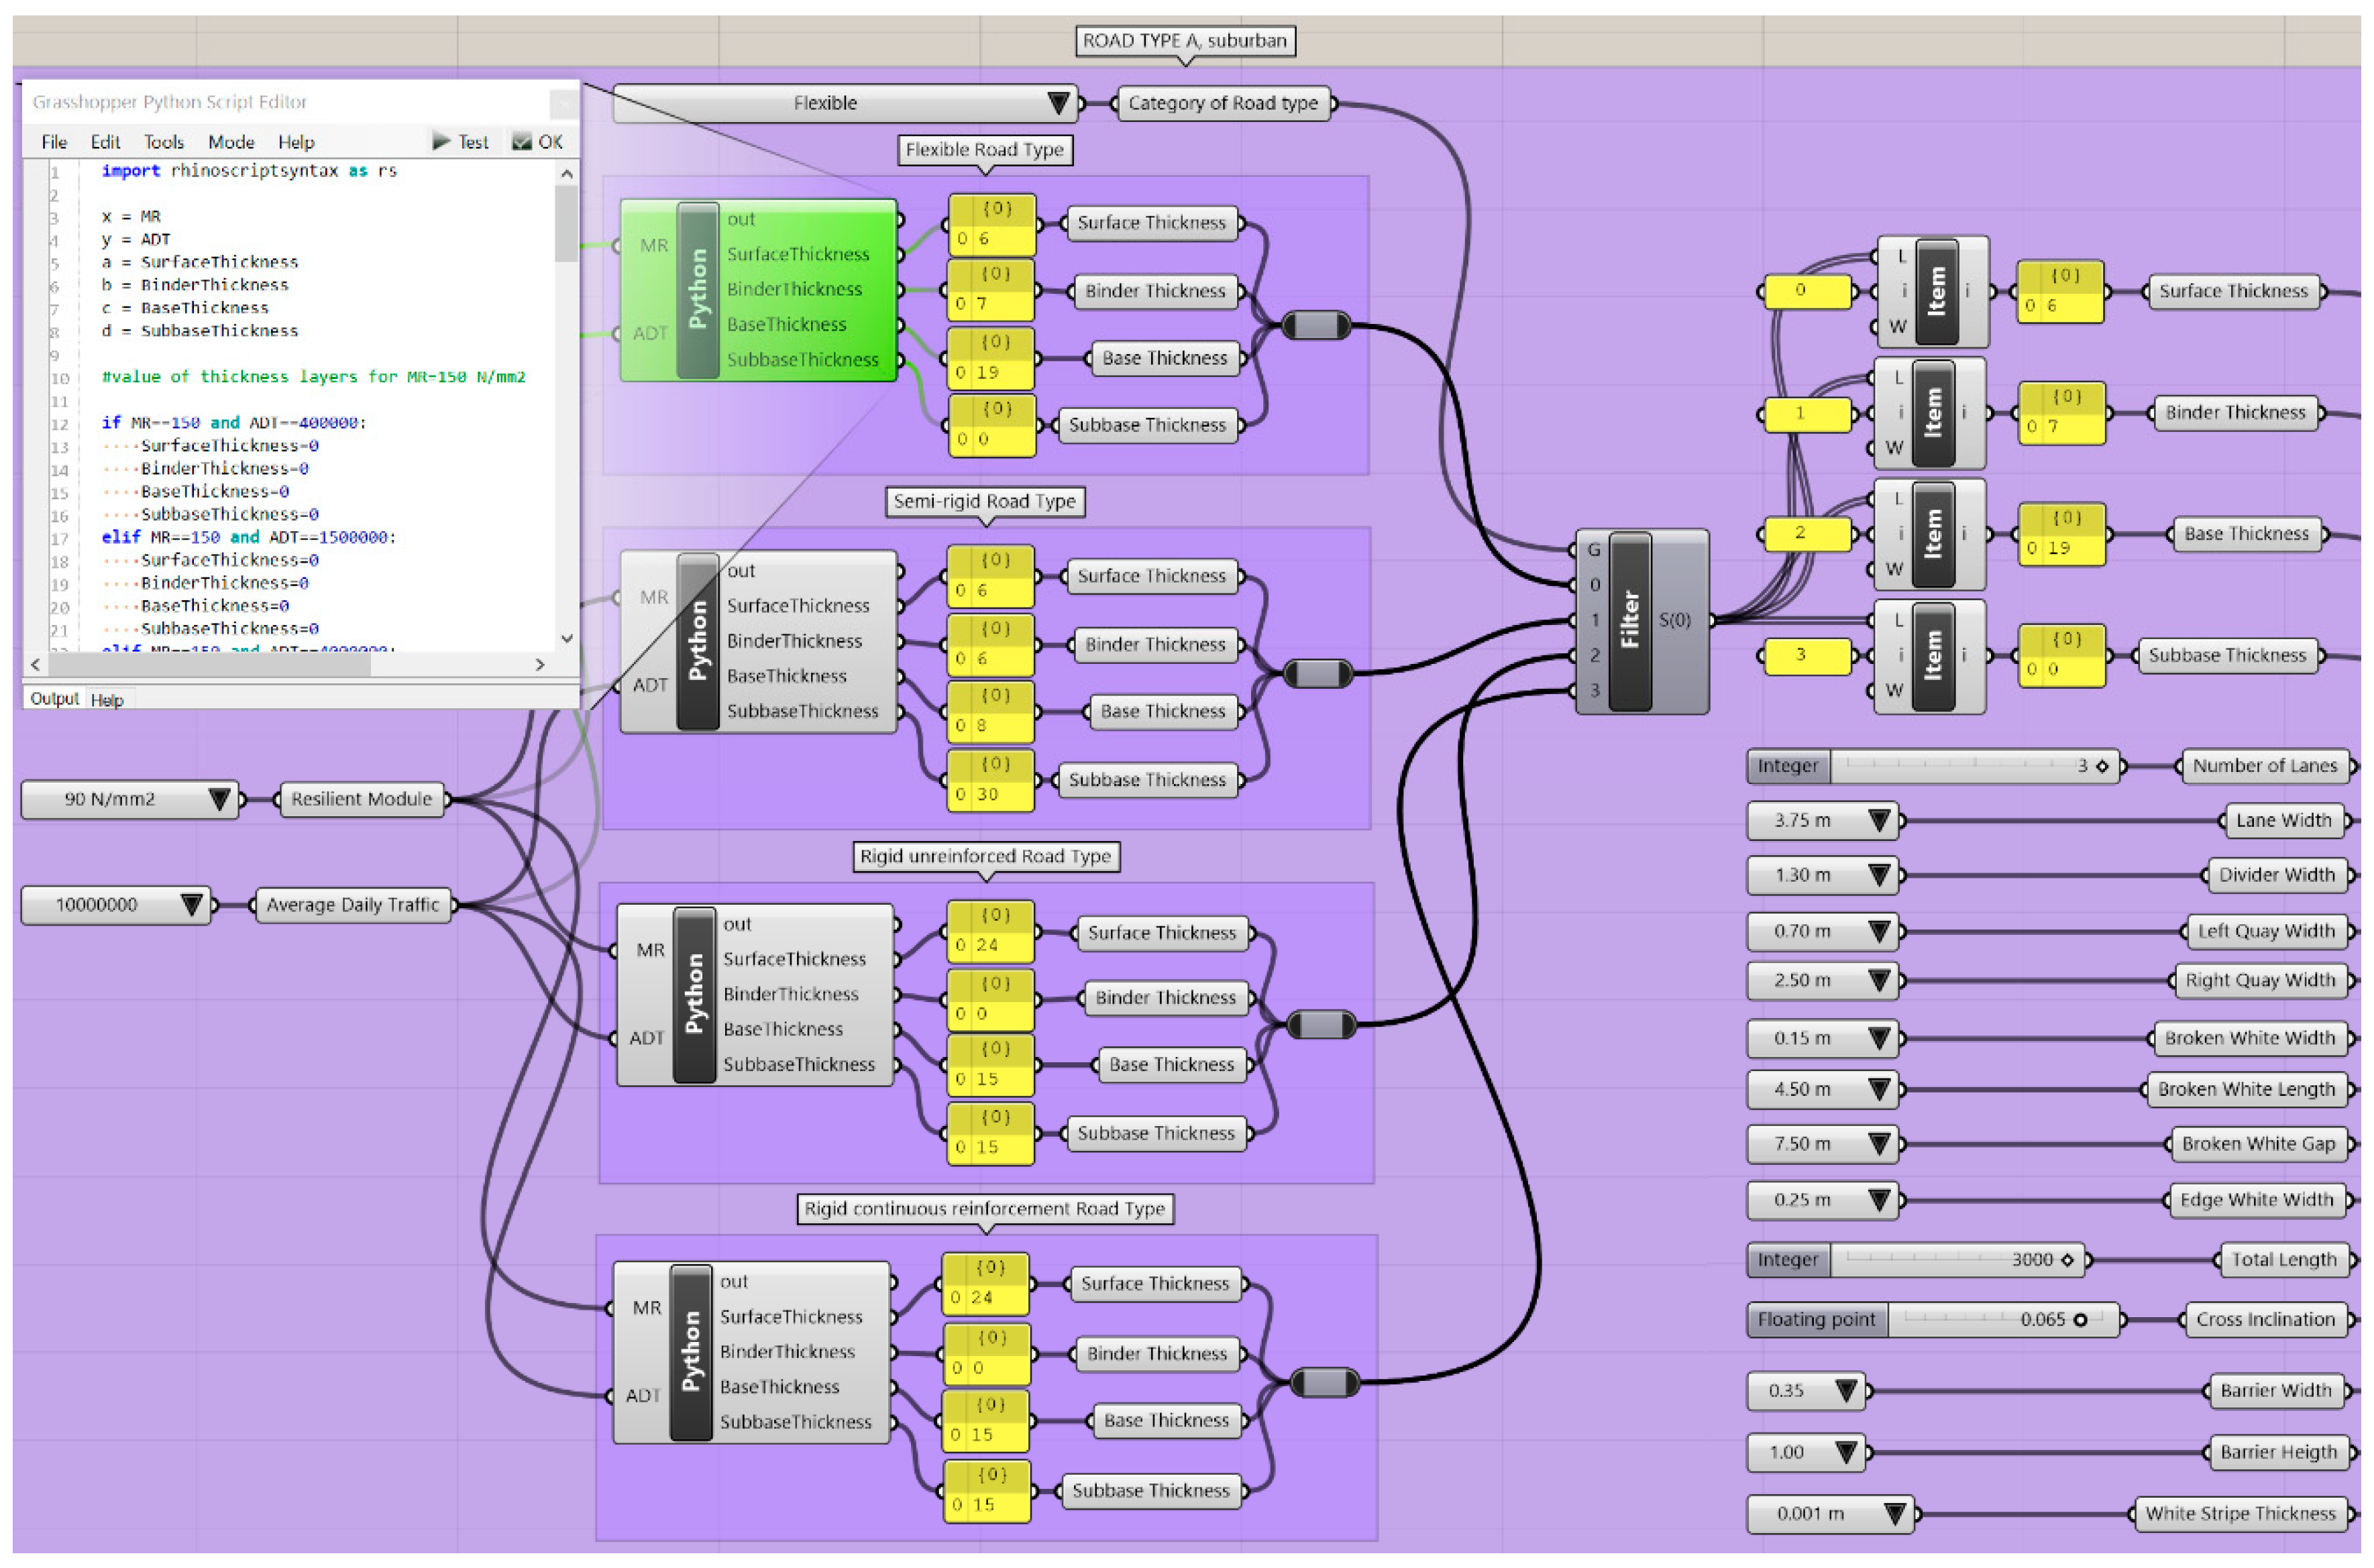The image size is (2374, 1568).
Task: Select the Average Daily Traffic parameter
Action: point(352,905)
